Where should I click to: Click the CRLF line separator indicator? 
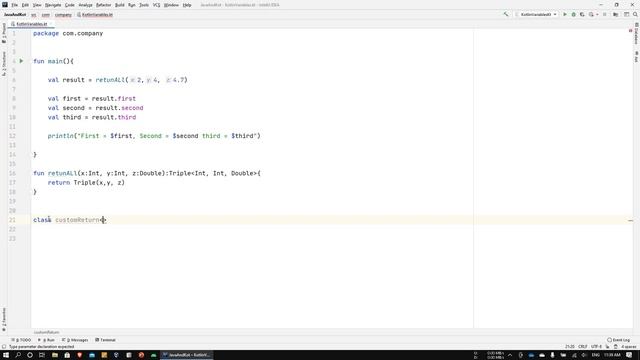coord(582,347)
